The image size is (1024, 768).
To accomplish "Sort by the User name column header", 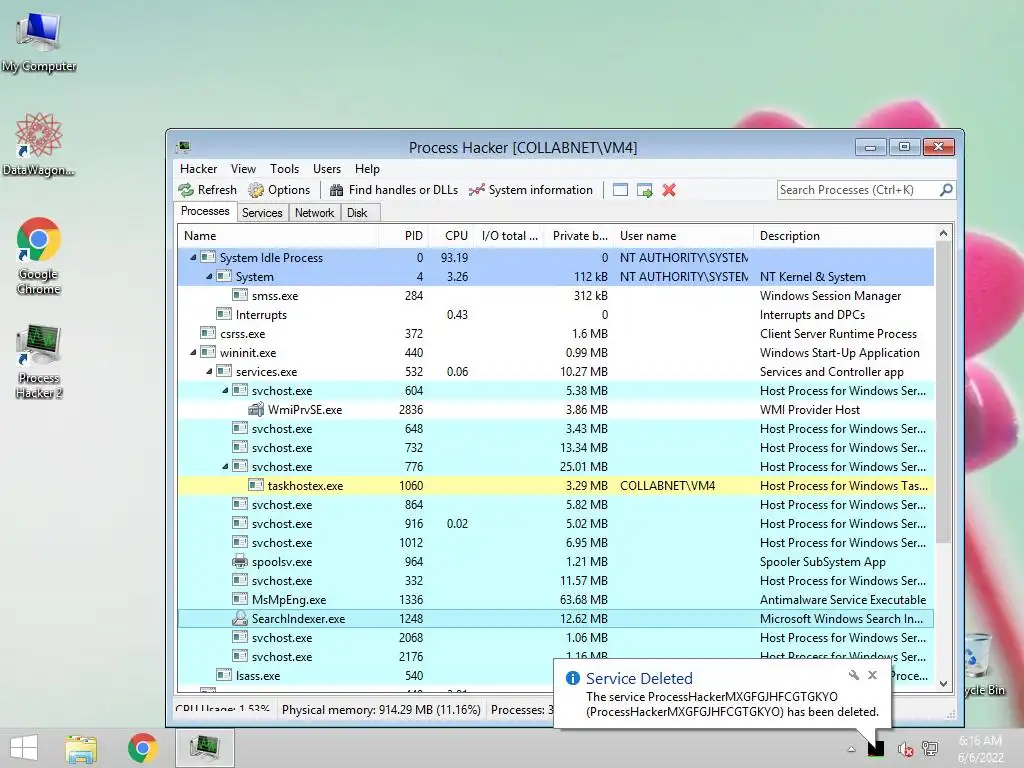I will click(x=684, y=236).
